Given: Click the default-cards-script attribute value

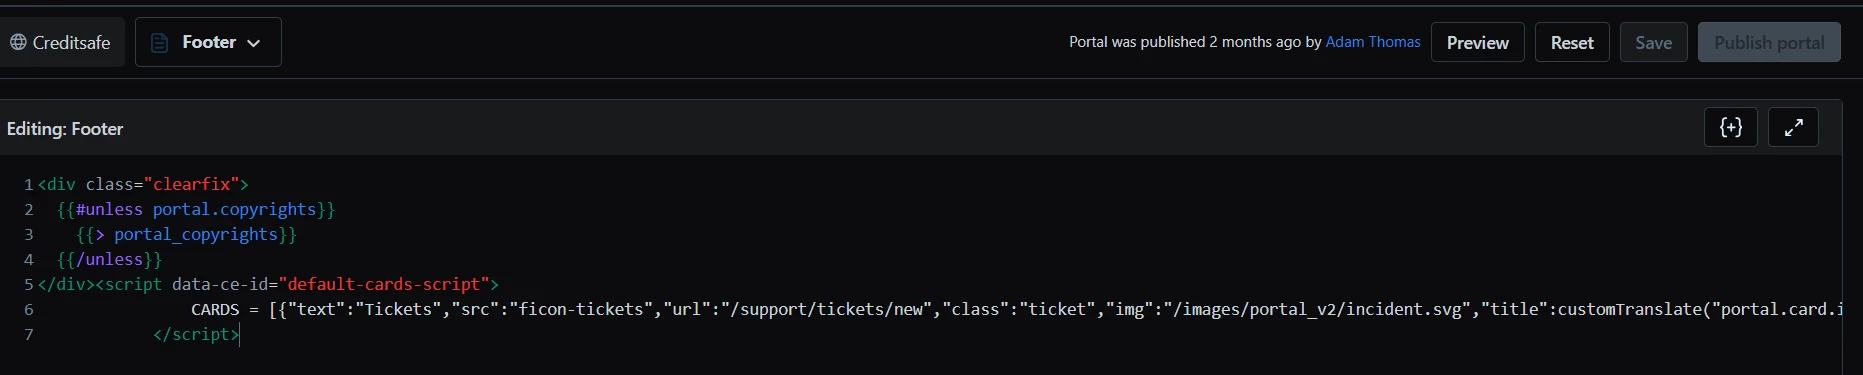Looking at the screenshot, I should tap(384, 284).
